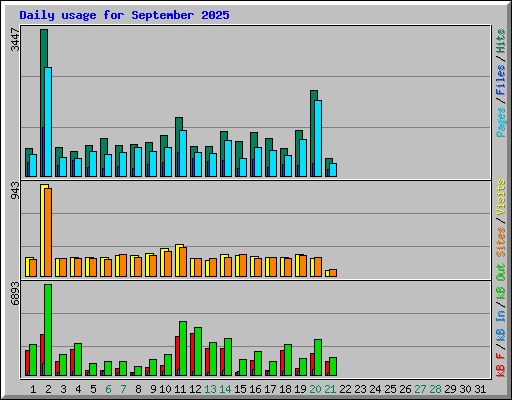Select green weekend day 7 label
Image resolution: width=512 pixels, height=400 pixels.
[123, 389]
